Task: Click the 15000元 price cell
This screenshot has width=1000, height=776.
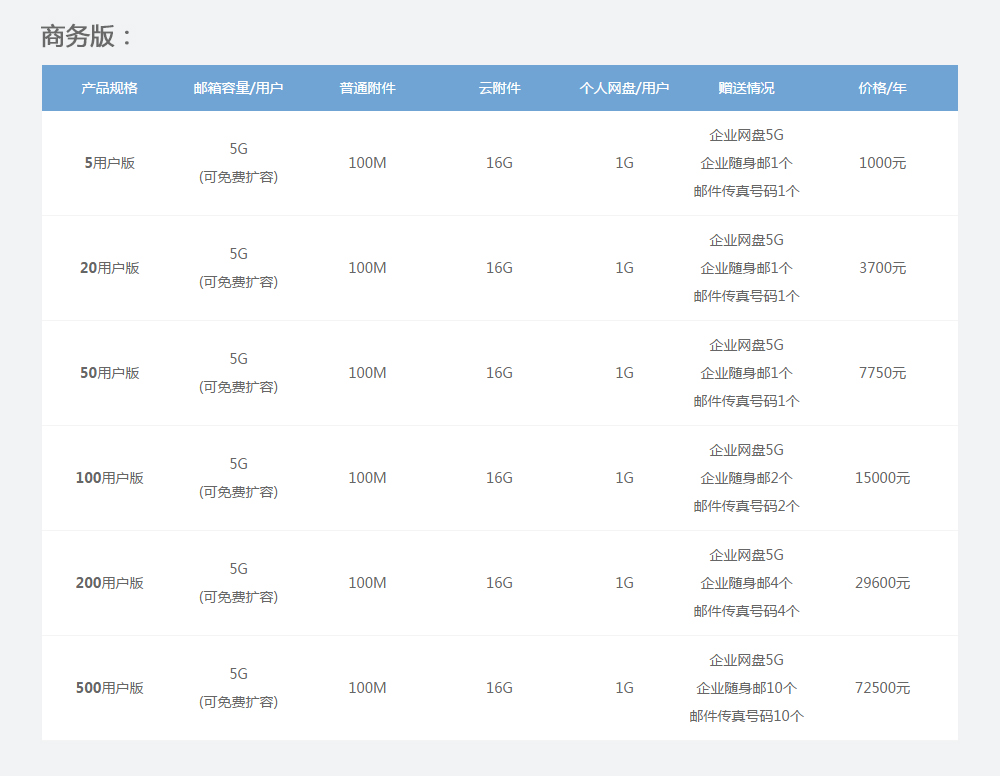Action: (883, 478)
